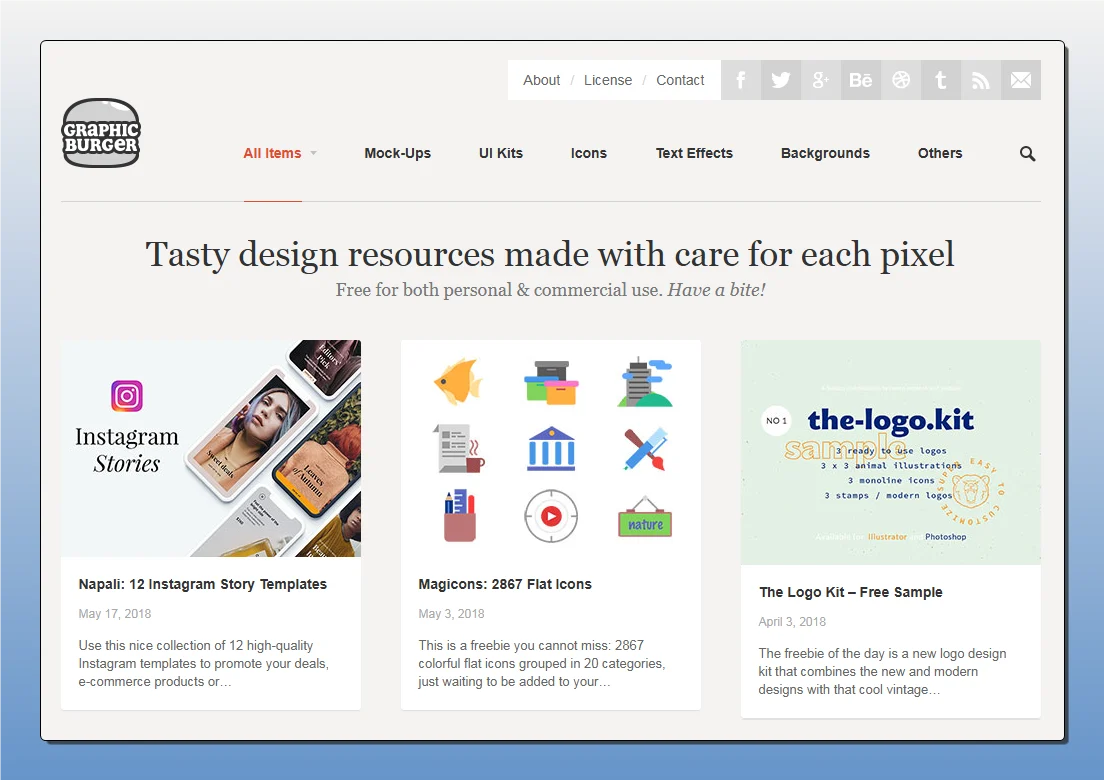Click the Magicons: 2867 Flat Icons title

(x=505, y=584)
